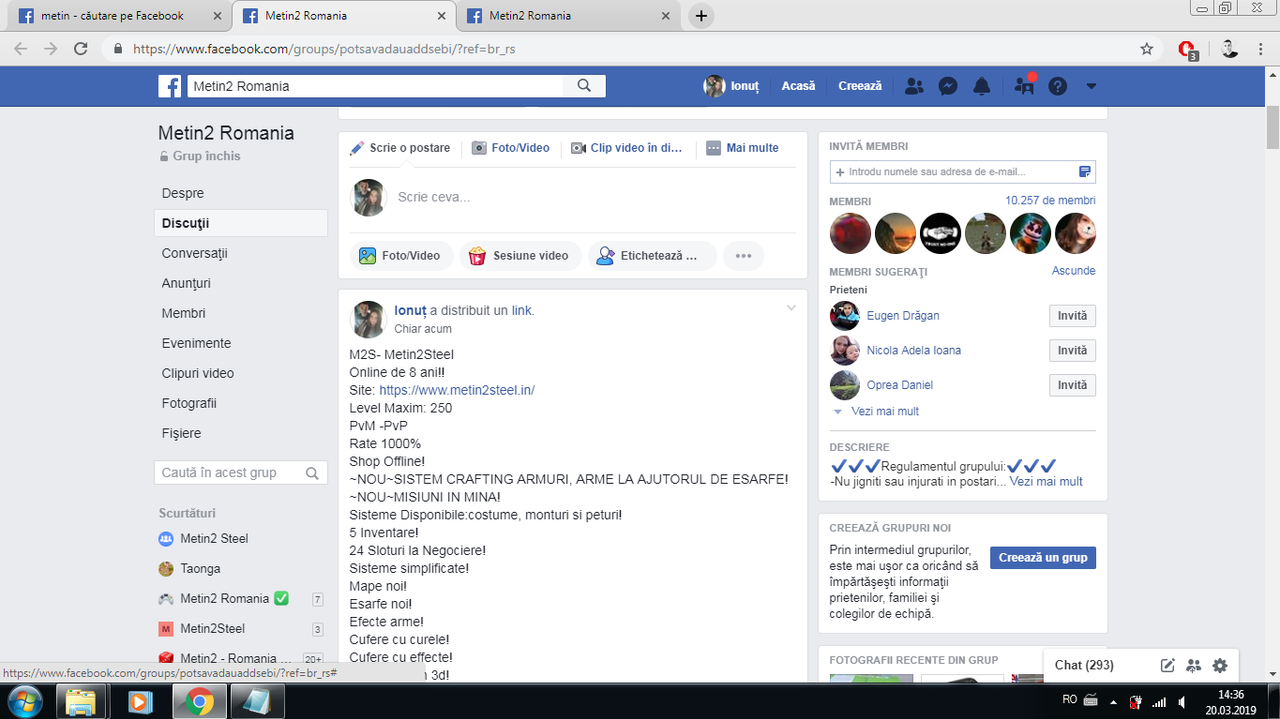Image resolution: width=1280 pixels, height=719 pixels.
Task: Open post options chevron on Ionuț post
Action: coord(791,308)
